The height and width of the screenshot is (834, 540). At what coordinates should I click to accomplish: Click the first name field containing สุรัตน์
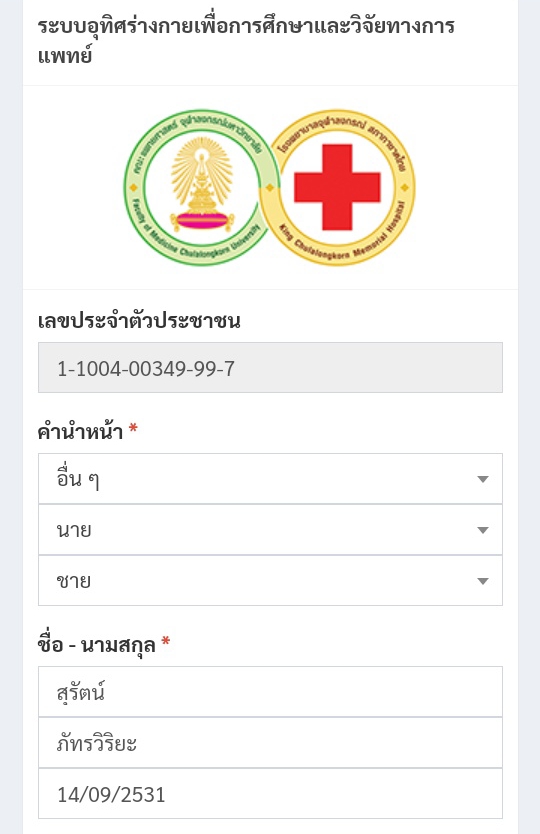coord(270,691)
